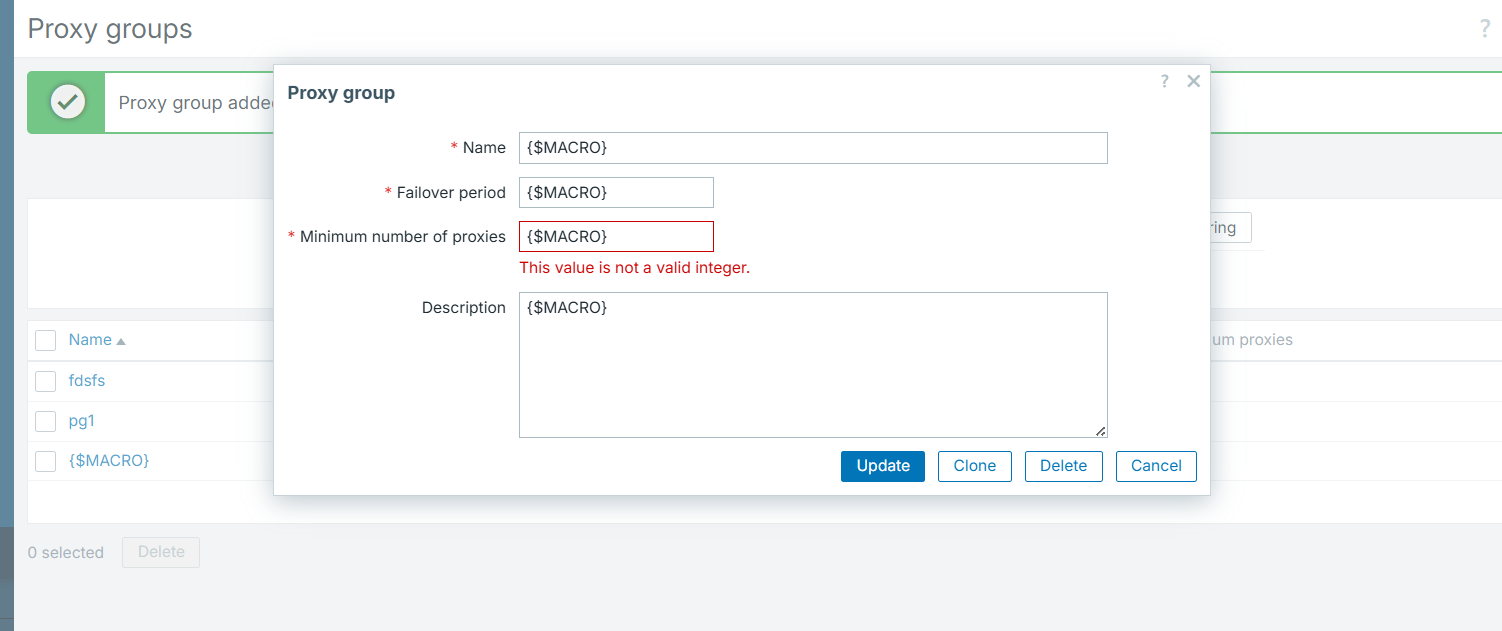Select the {$MACRO} row checkbox
1502x631 pixels.
point(45,461)
